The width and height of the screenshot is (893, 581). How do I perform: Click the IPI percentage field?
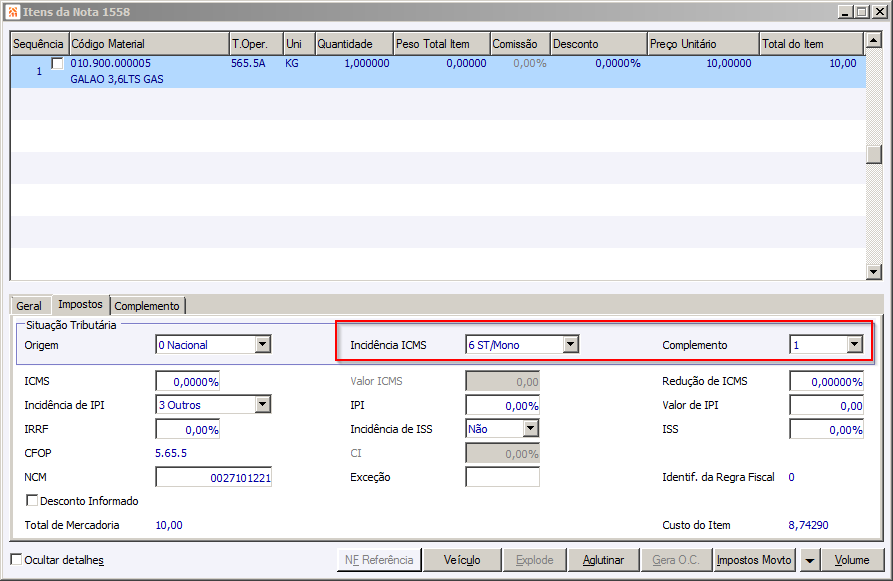pos(502,406)
